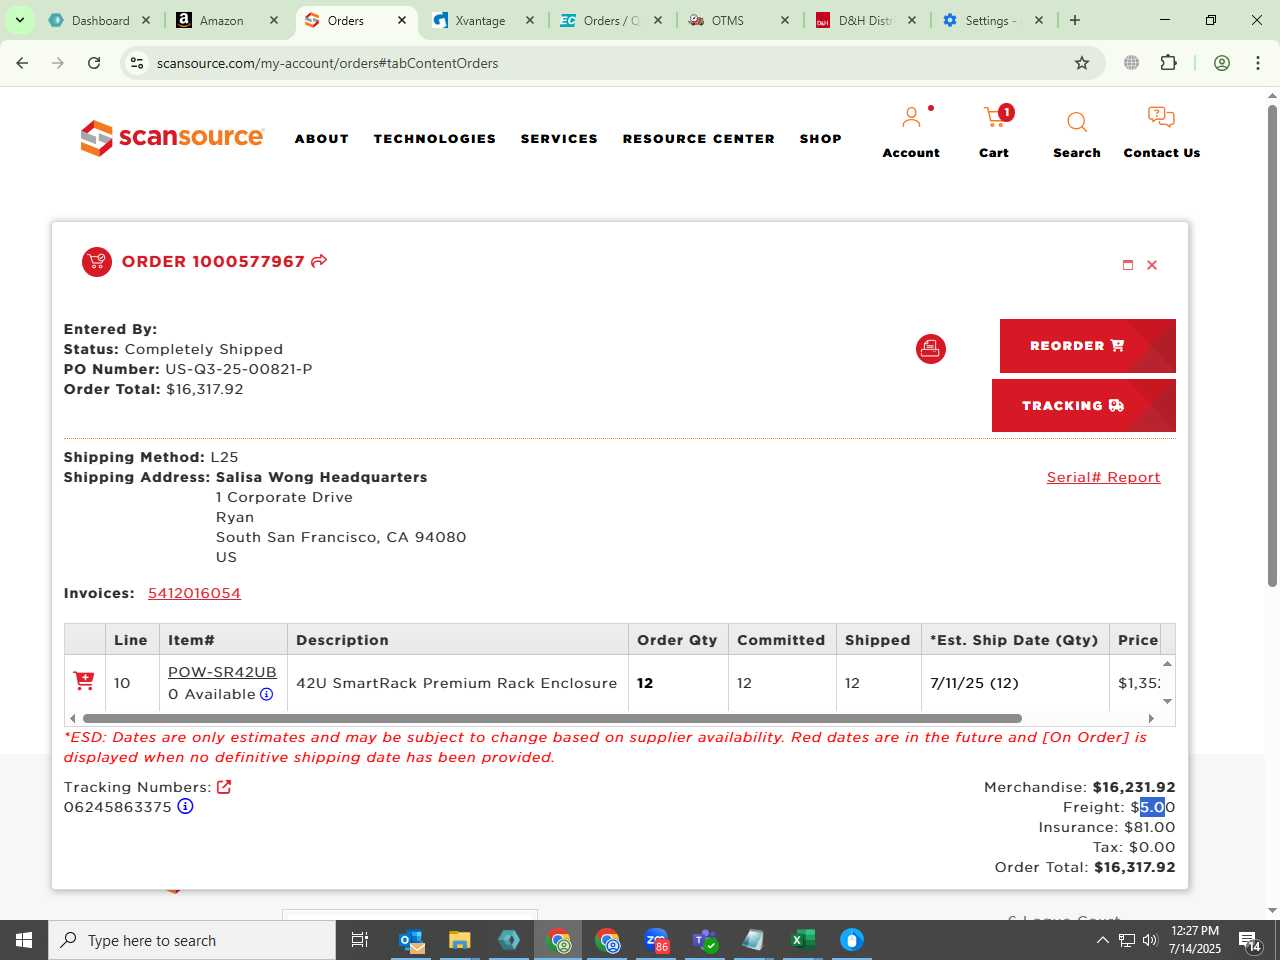Open File Explorer from taskbar
This screenshot has width=1280, height=960.
(x=460, y=940)
